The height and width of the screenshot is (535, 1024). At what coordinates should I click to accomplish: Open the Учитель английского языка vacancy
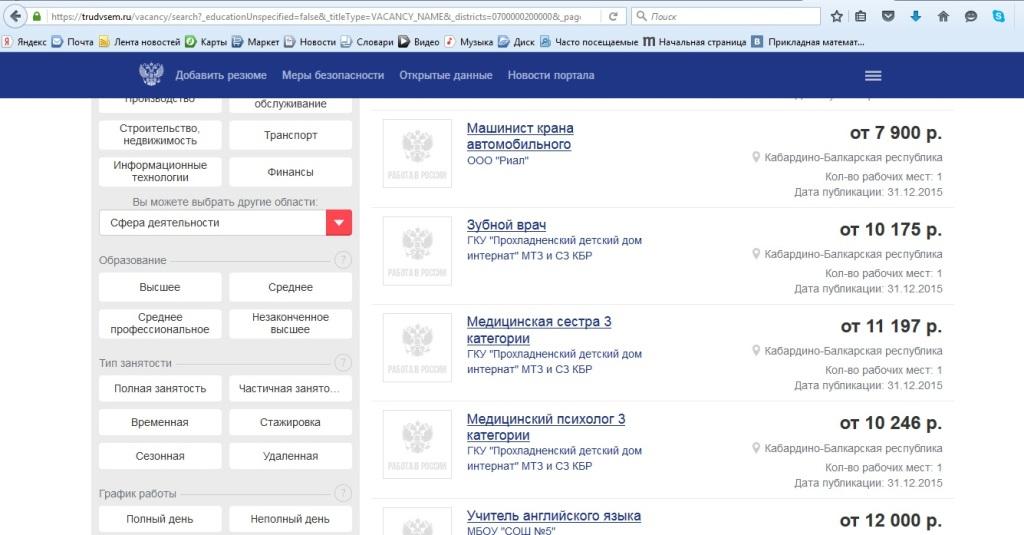tap(554, 515)
